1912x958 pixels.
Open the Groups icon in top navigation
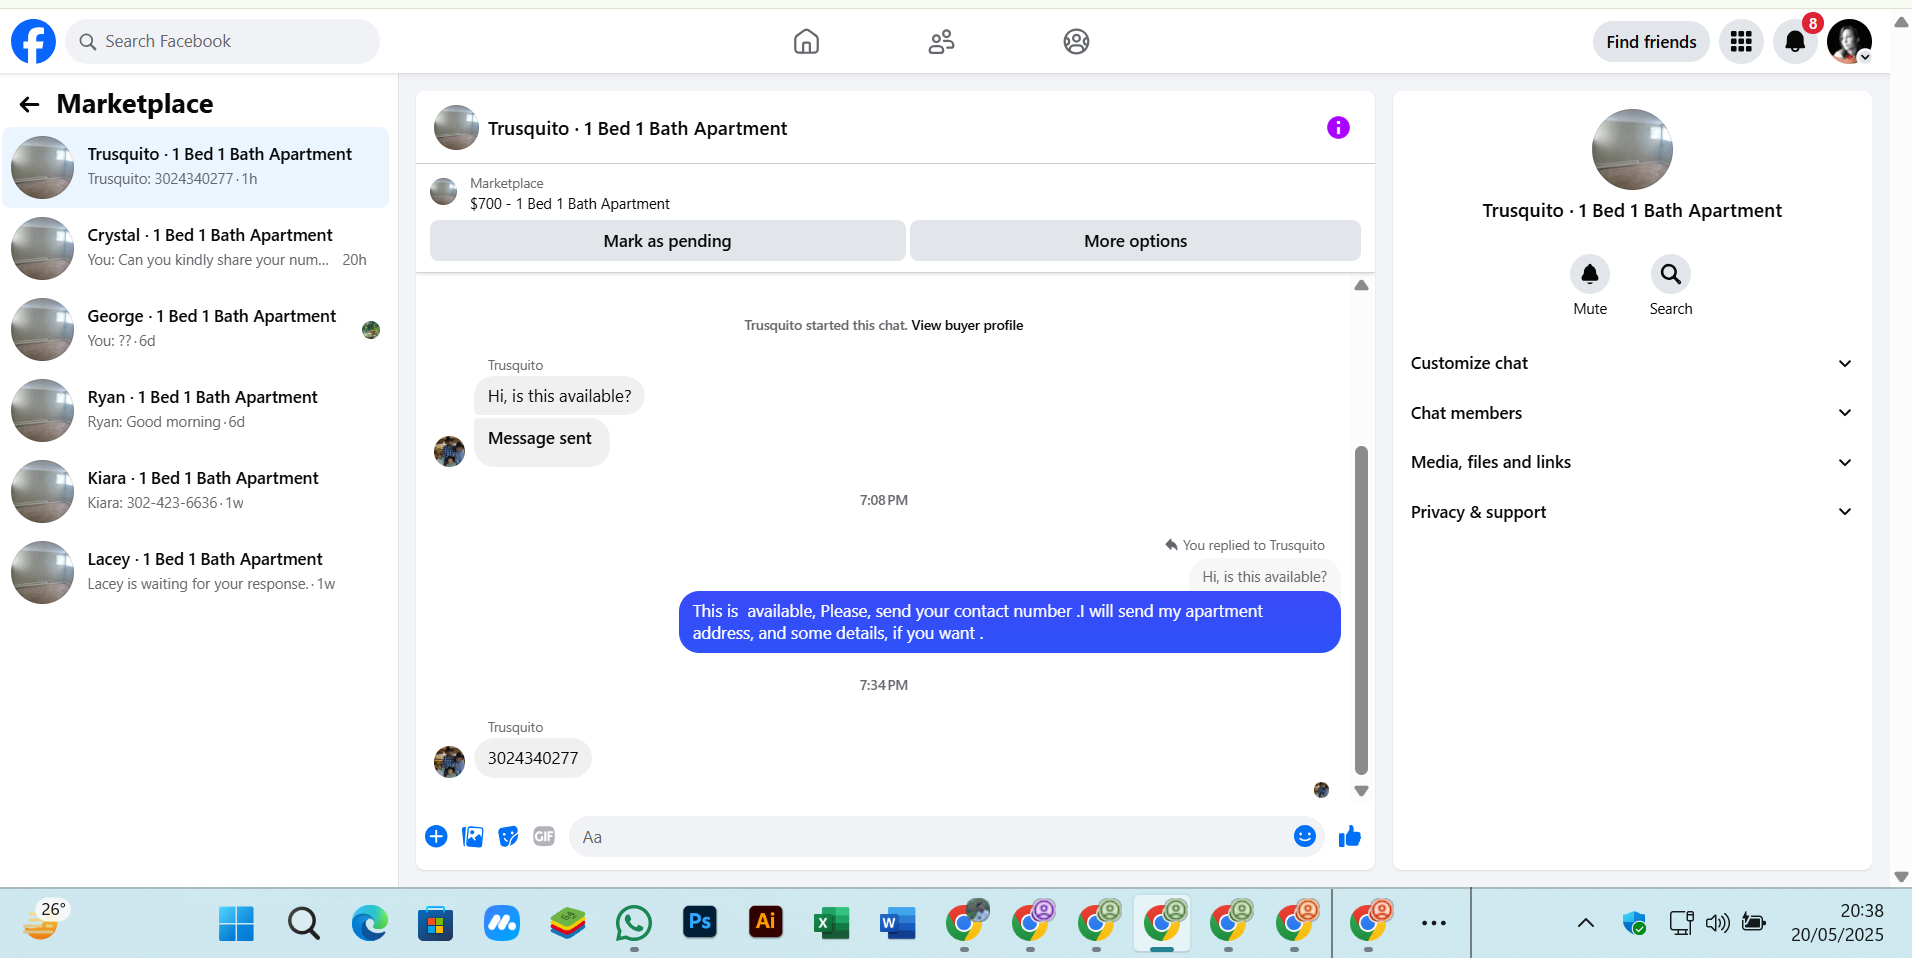tap(1076, 41)
